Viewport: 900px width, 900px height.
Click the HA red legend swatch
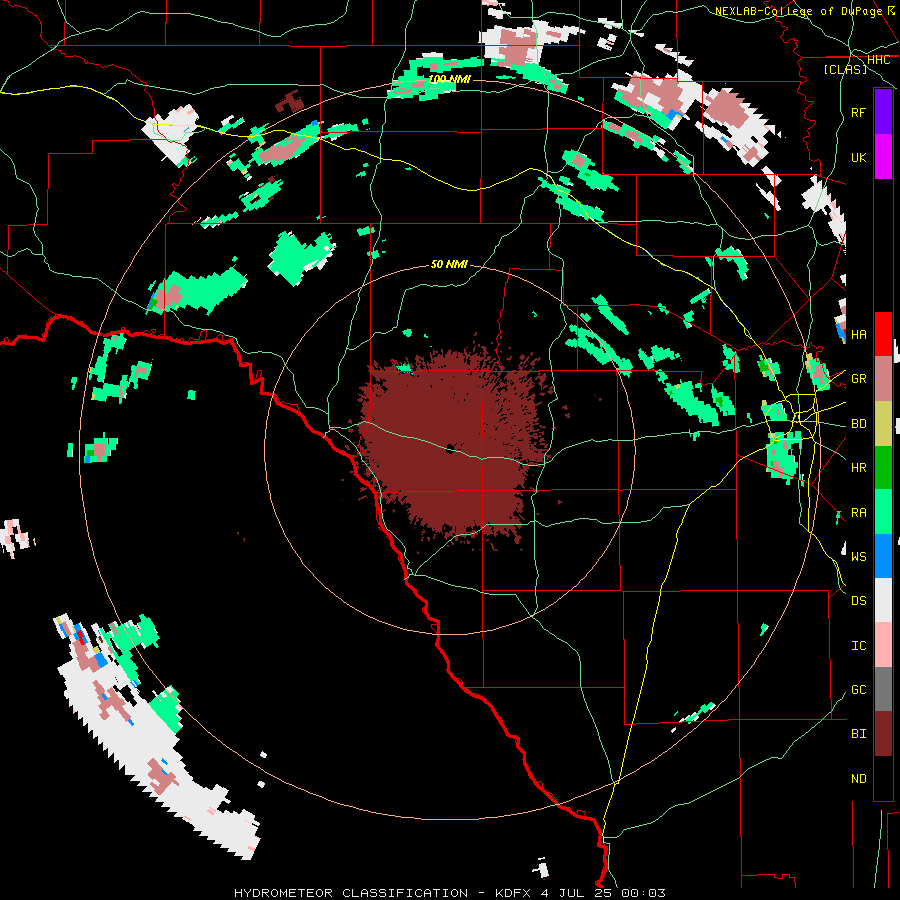tap(883, 334)
